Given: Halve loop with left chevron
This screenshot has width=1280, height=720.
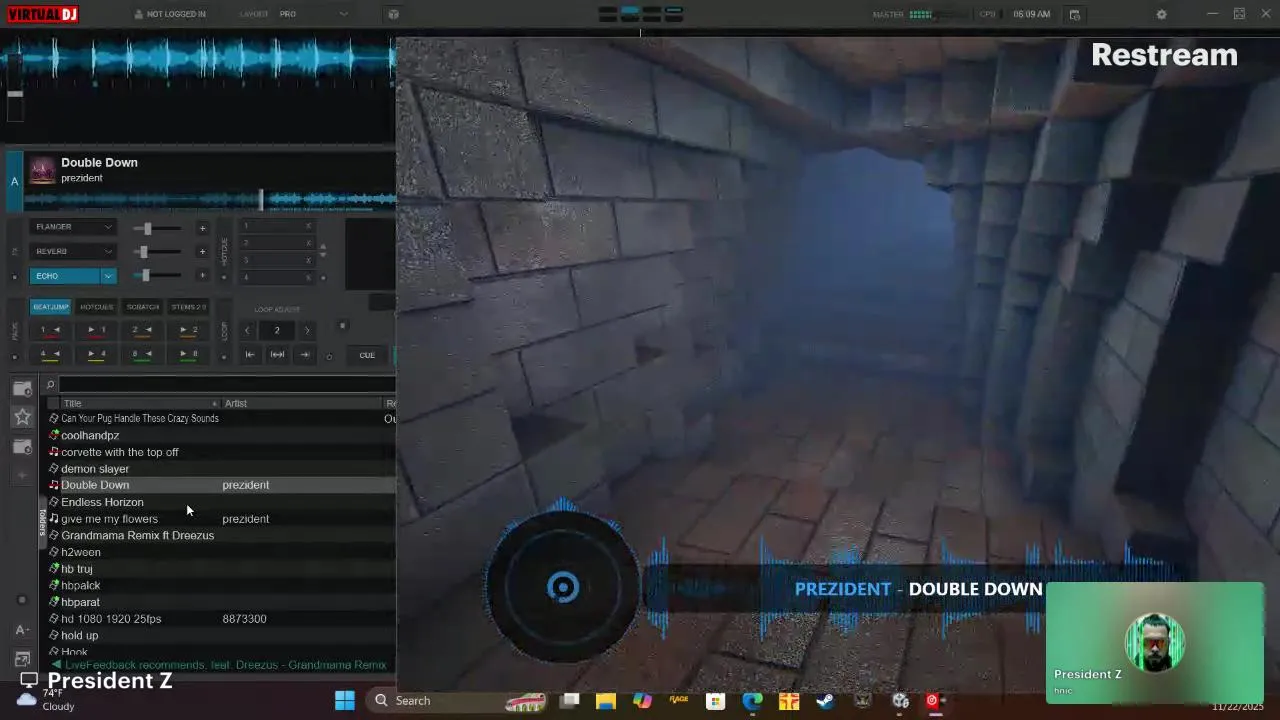Looking at the screenshot, I should pyautogui.click(x=247, y=330).
